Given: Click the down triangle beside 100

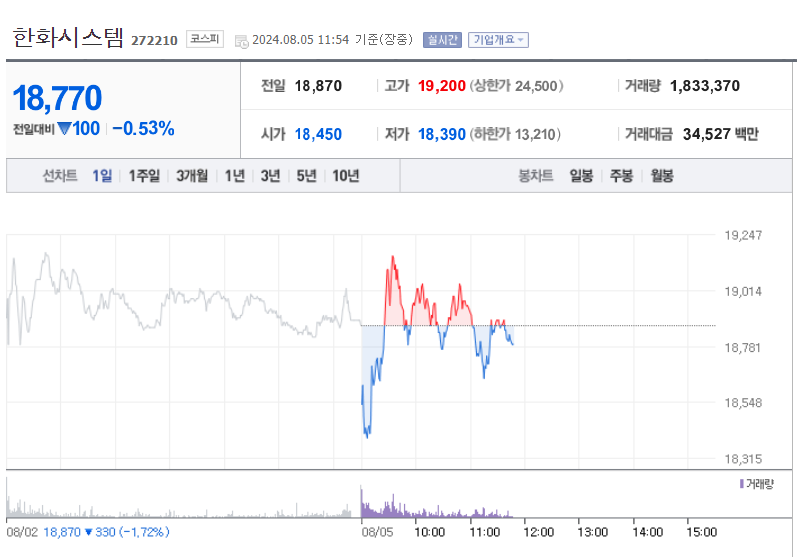Looking at the screenshot, I should click(64, 129).
